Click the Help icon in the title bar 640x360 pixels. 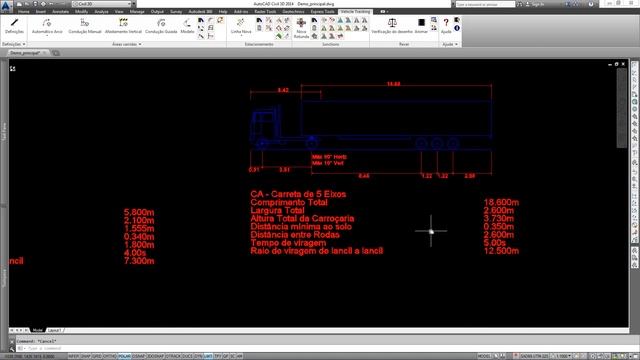coord(591,4)
